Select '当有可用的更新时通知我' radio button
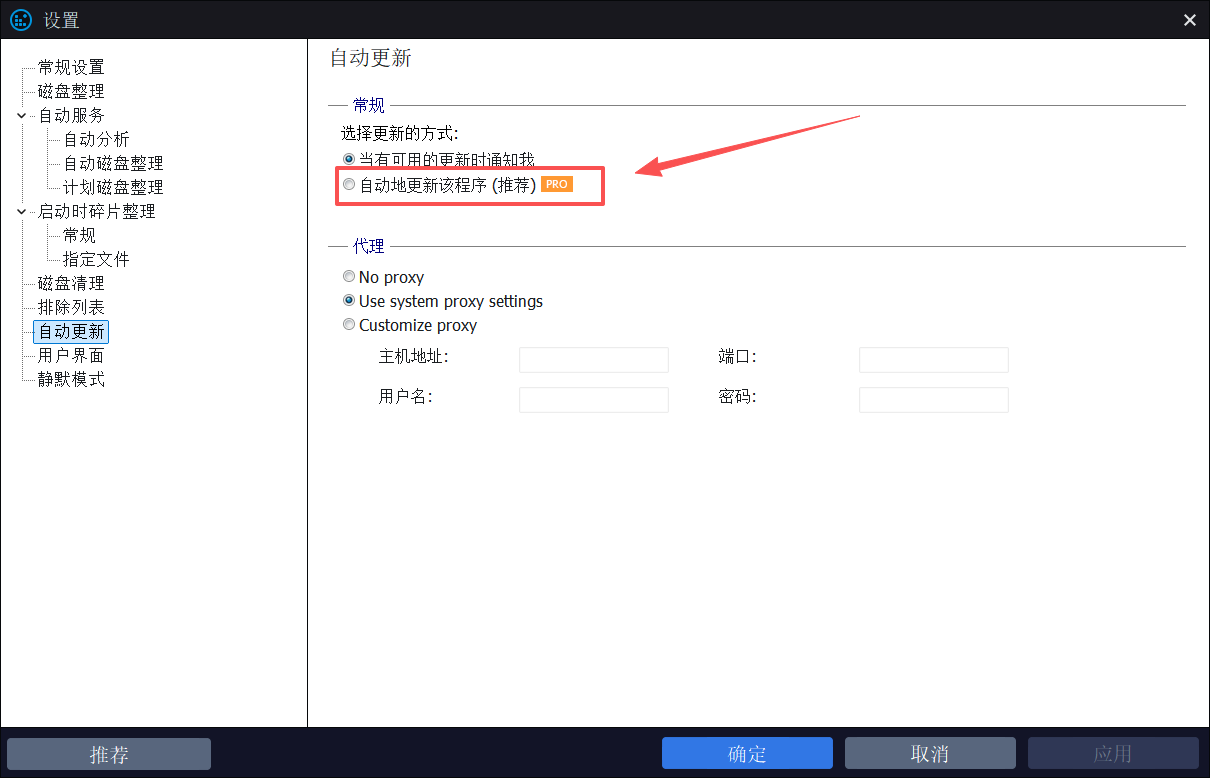This screenshot has height=778, width=1210. coord(348,158)
